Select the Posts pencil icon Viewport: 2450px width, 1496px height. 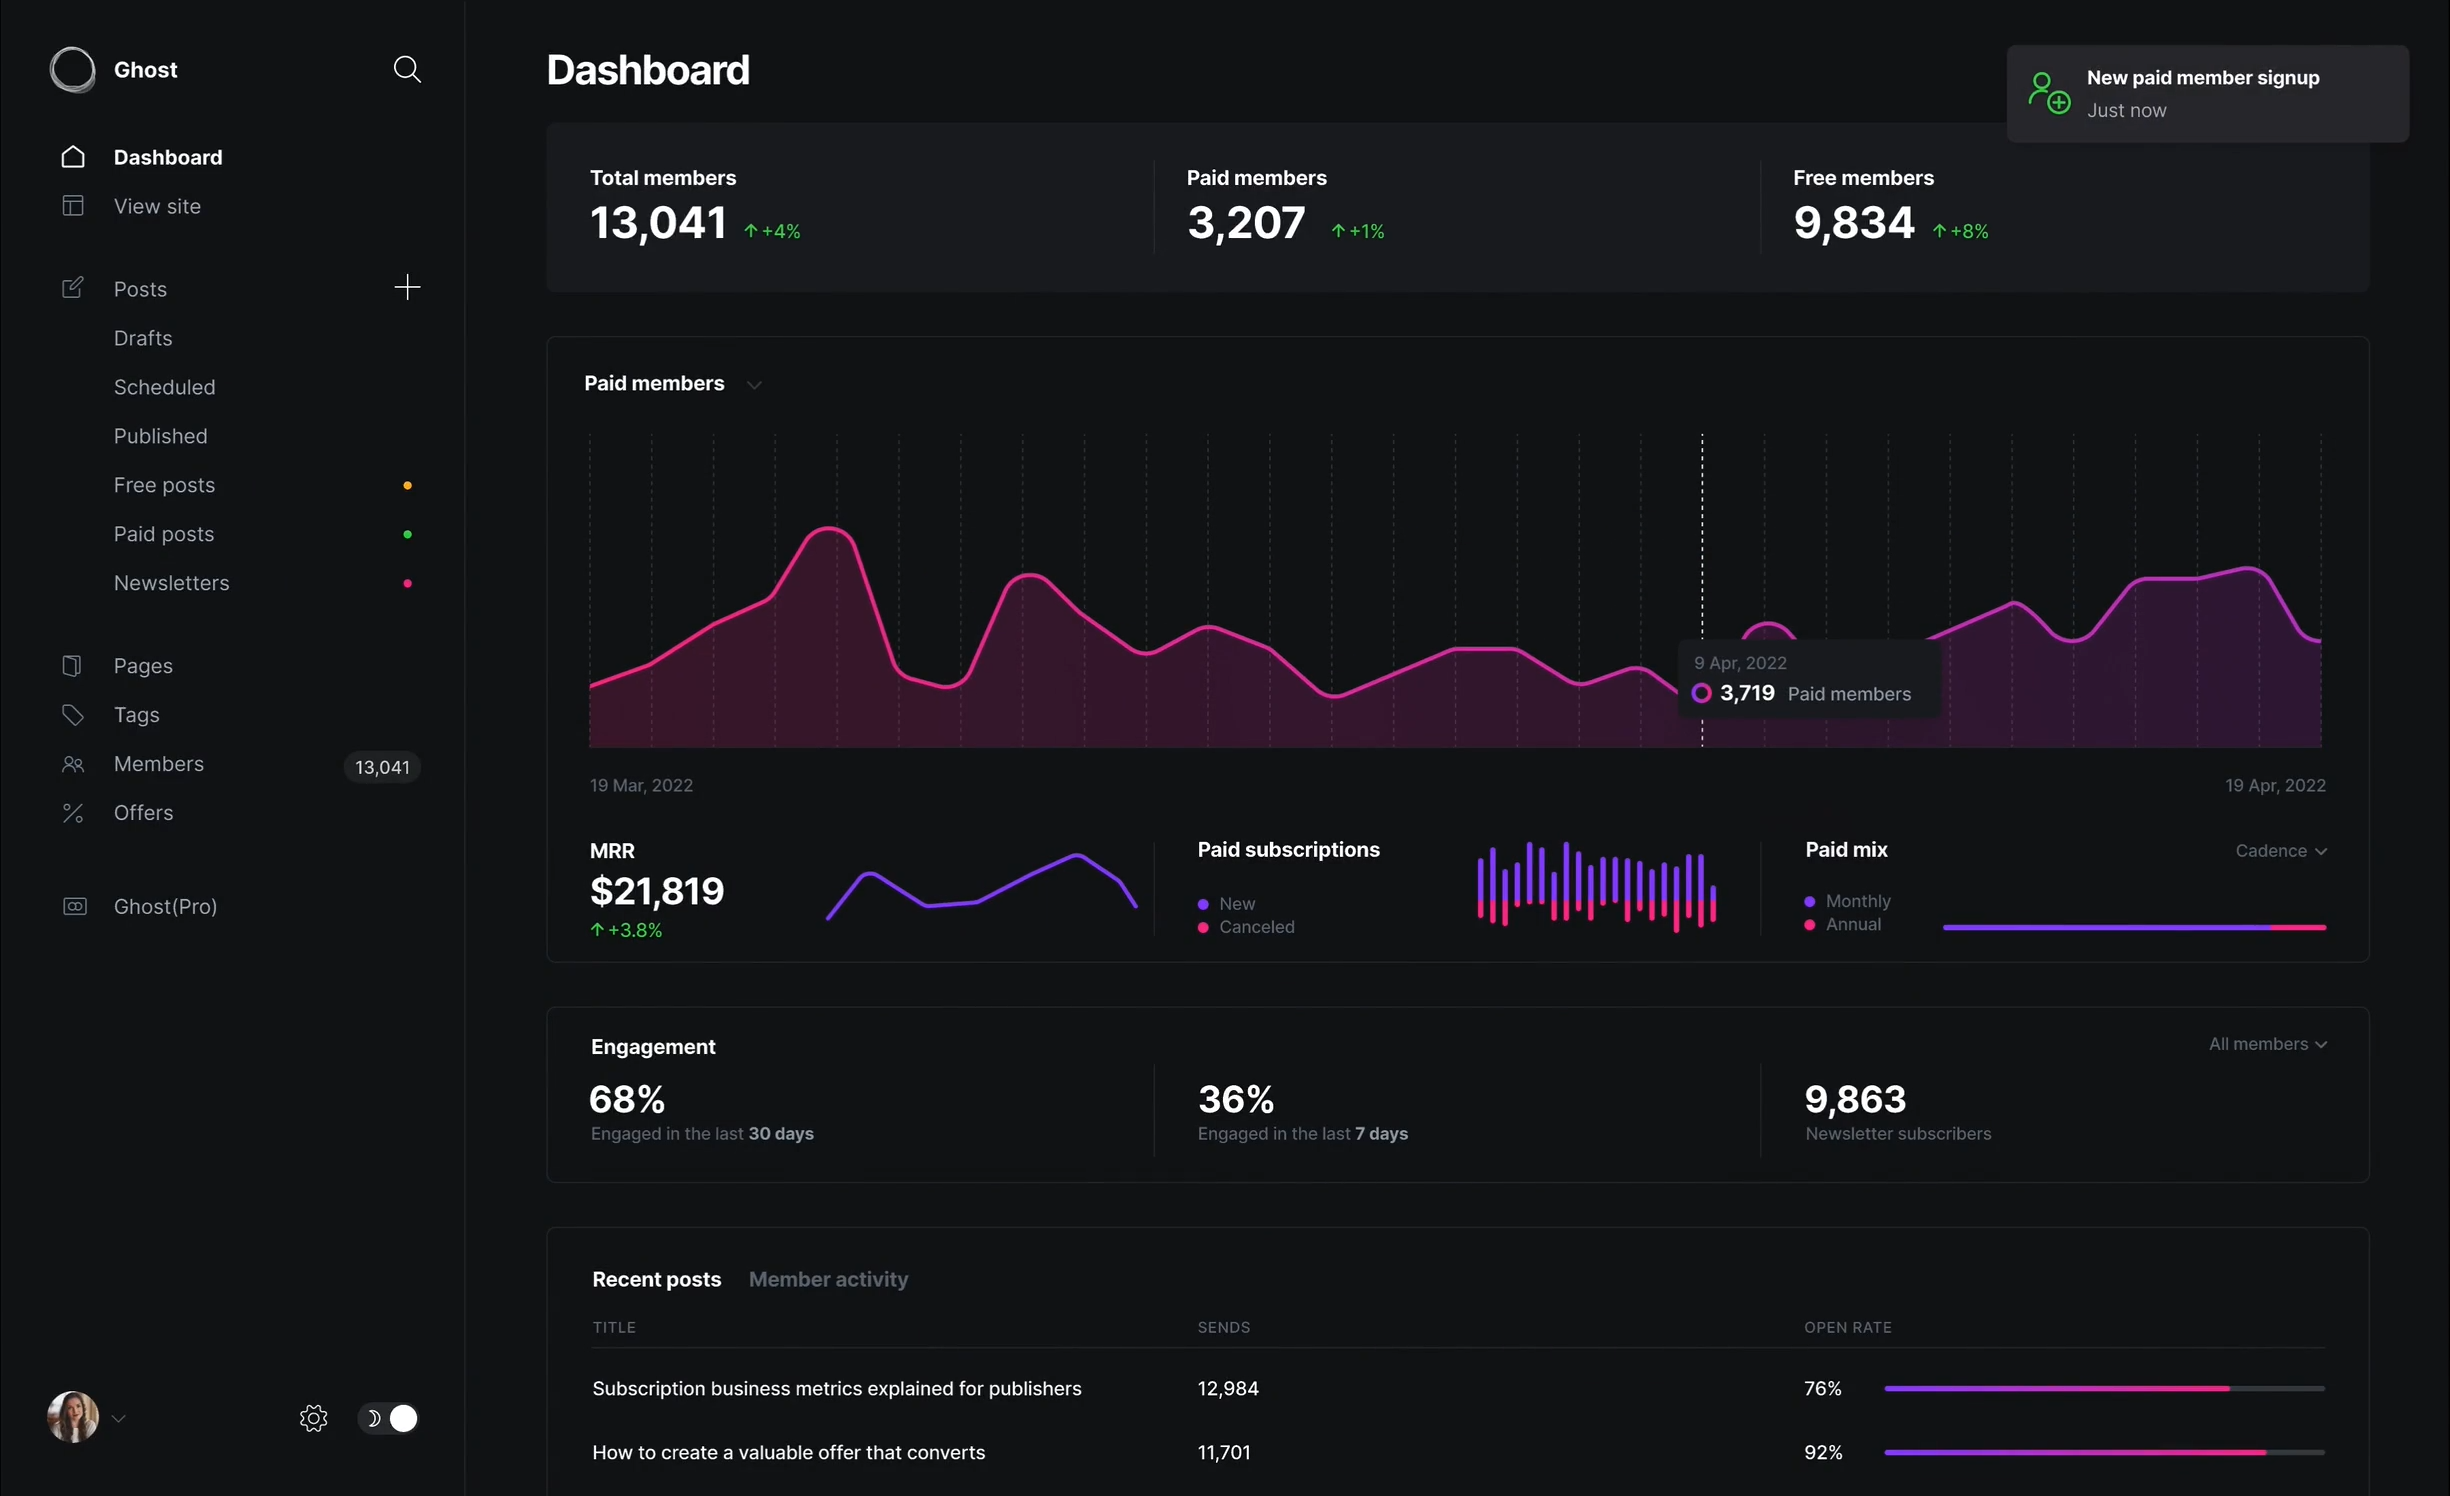tap(71, 288)
